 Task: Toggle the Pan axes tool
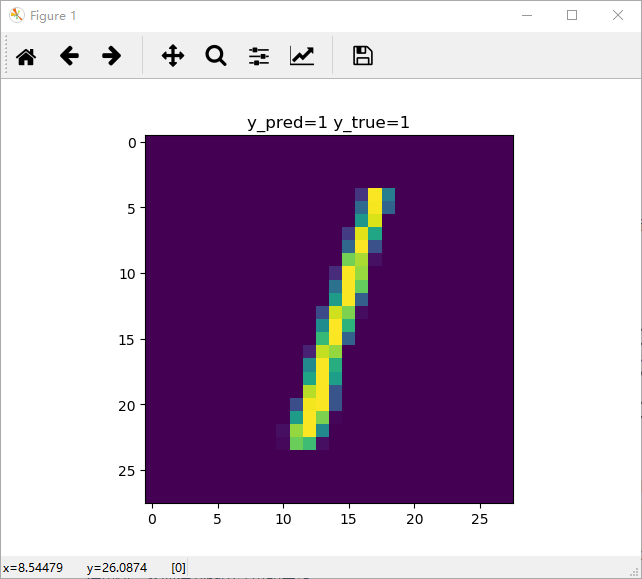(172, 56)
